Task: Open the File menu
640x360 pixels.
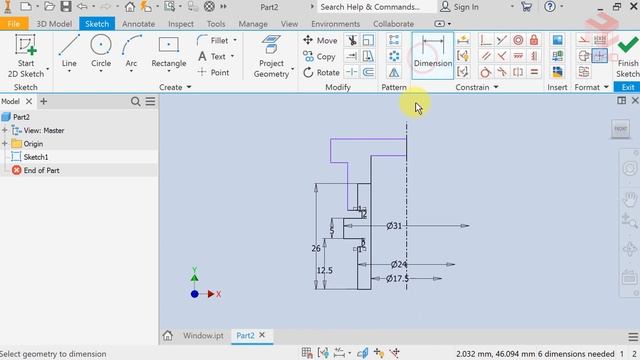Action: pos(14,24)
